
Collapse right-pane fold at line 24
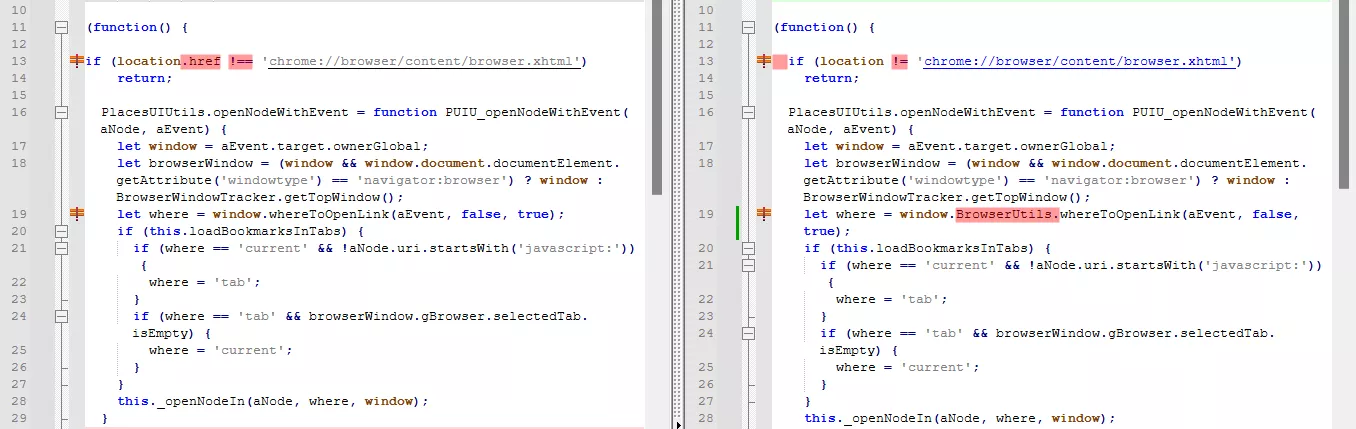click(749, 333)
